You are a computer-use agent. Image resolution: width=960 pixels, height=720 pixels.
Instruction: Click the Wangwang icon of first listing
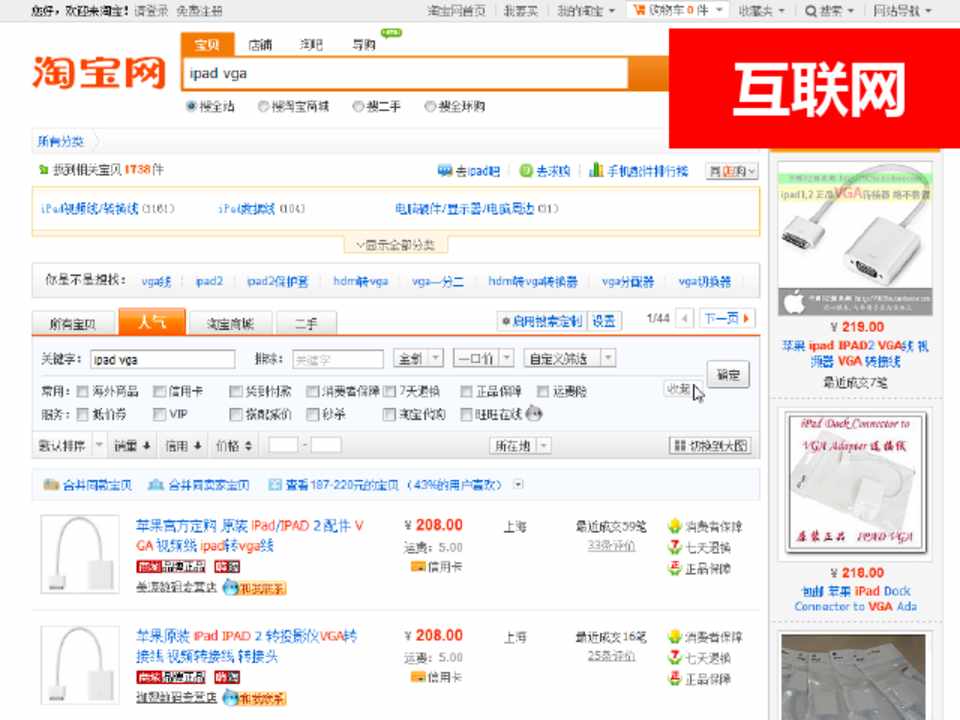(231, 588)
